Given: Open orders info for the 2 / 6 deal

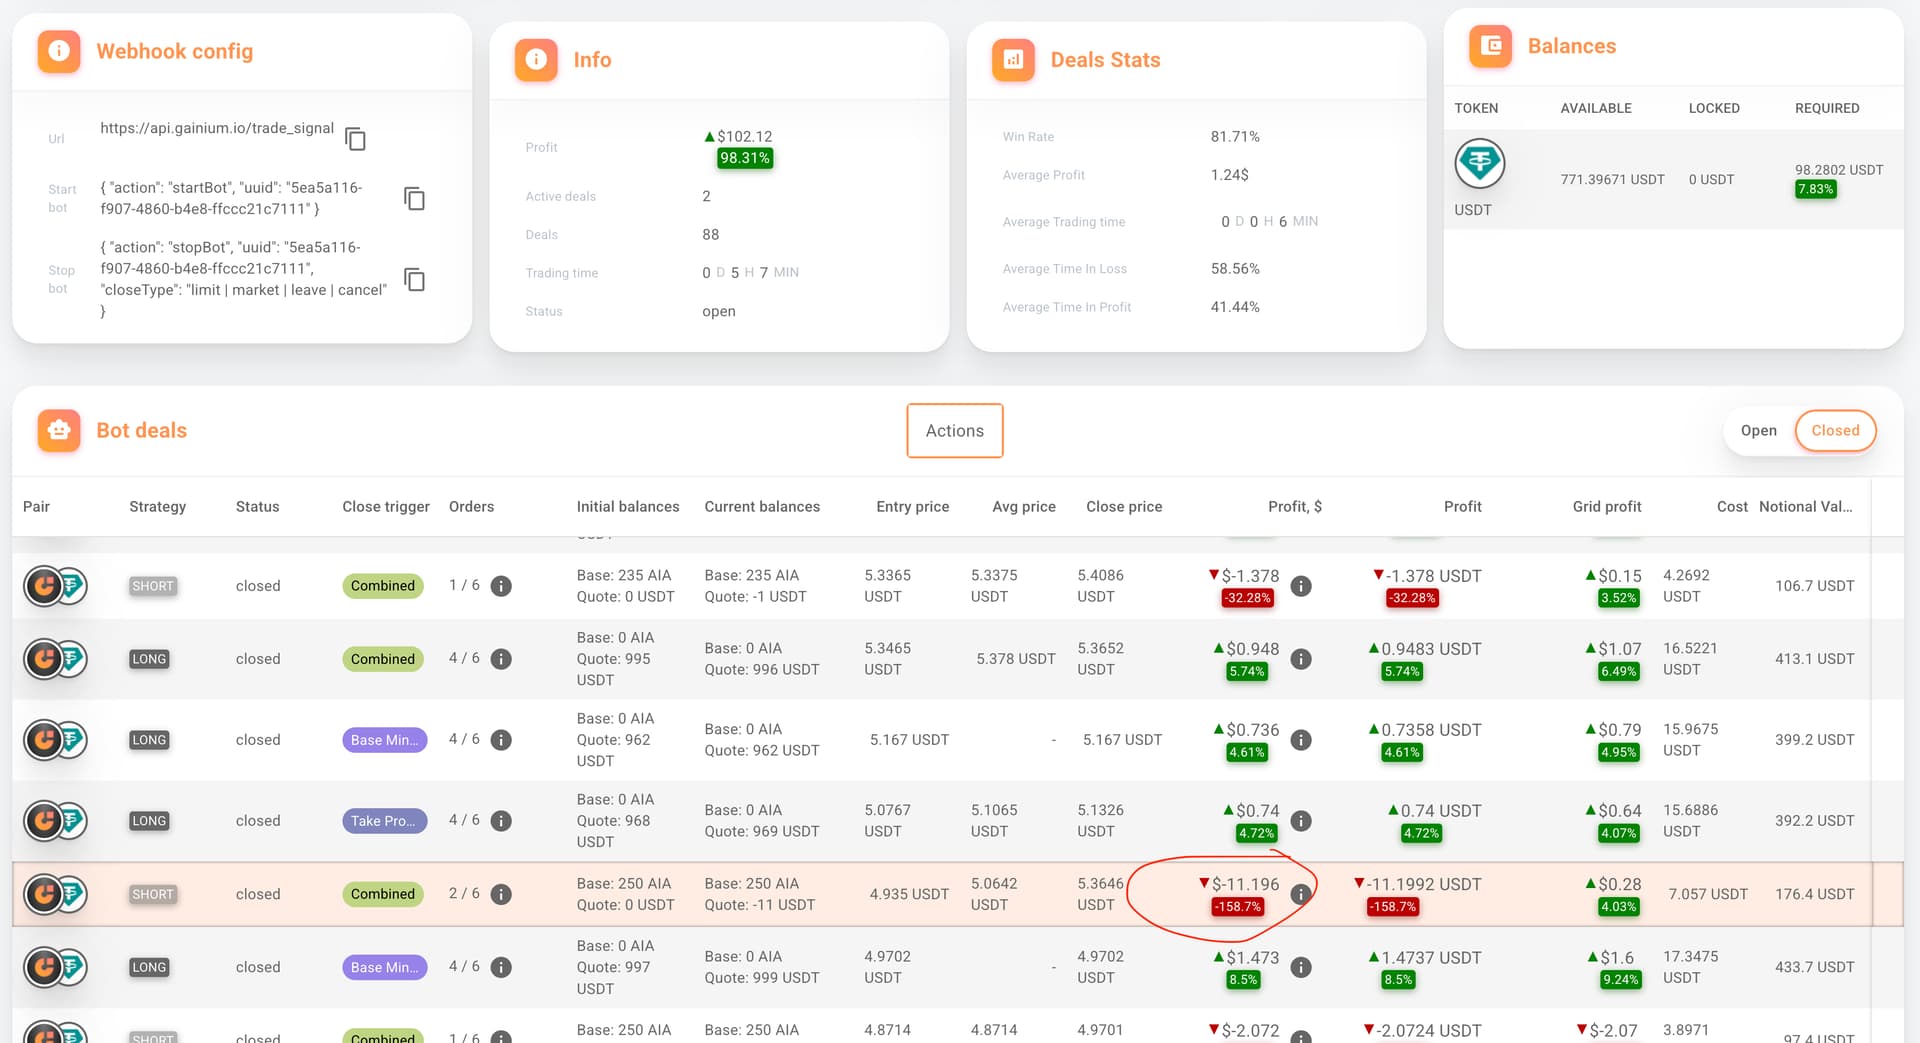Looking at the screenshot, I should point(501,894).
